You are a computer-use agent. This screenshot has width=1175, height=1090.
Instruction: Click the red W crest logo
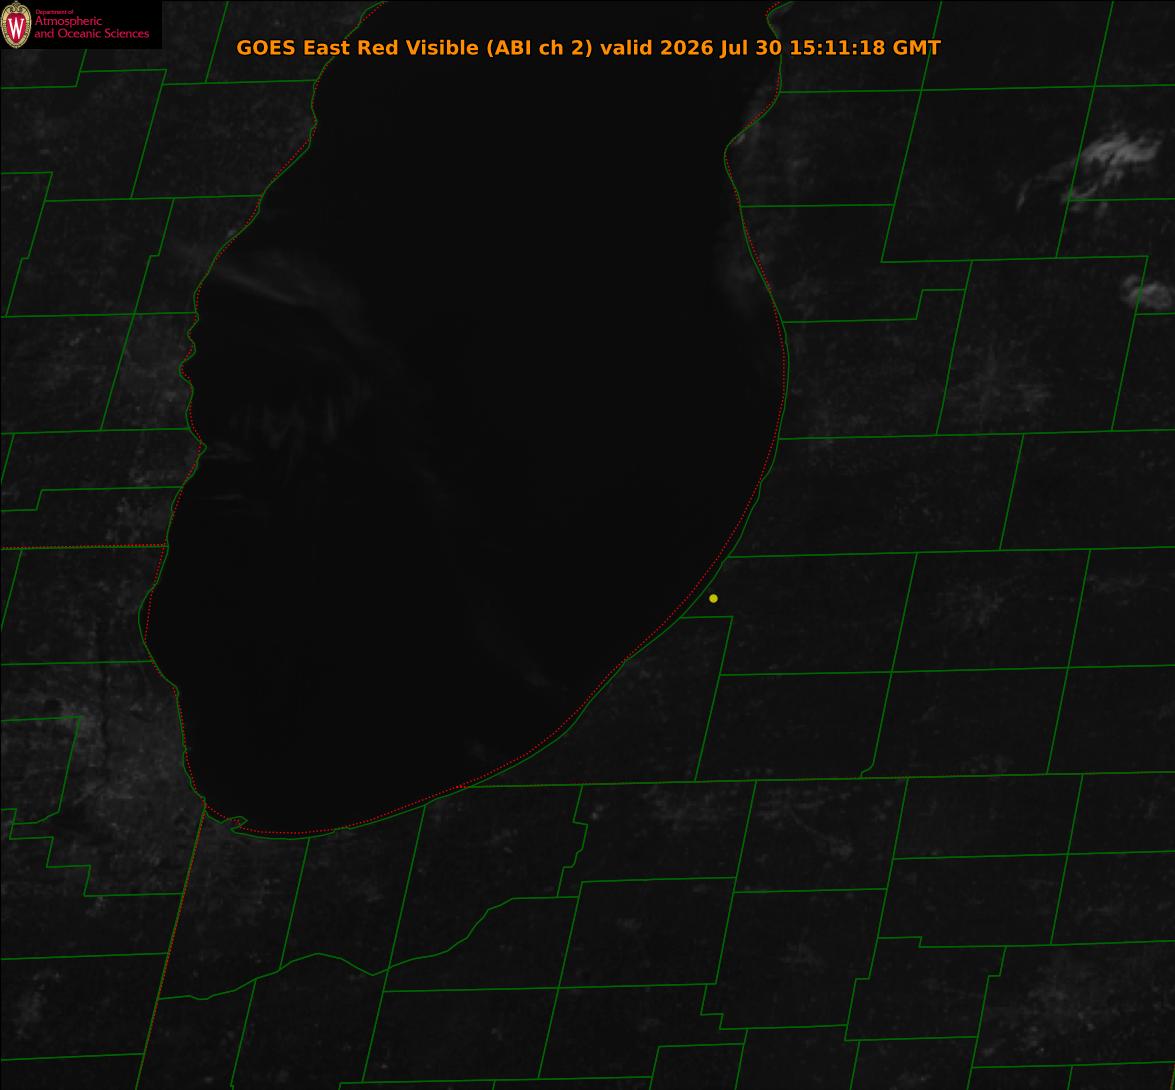click(x=16, y=24)
